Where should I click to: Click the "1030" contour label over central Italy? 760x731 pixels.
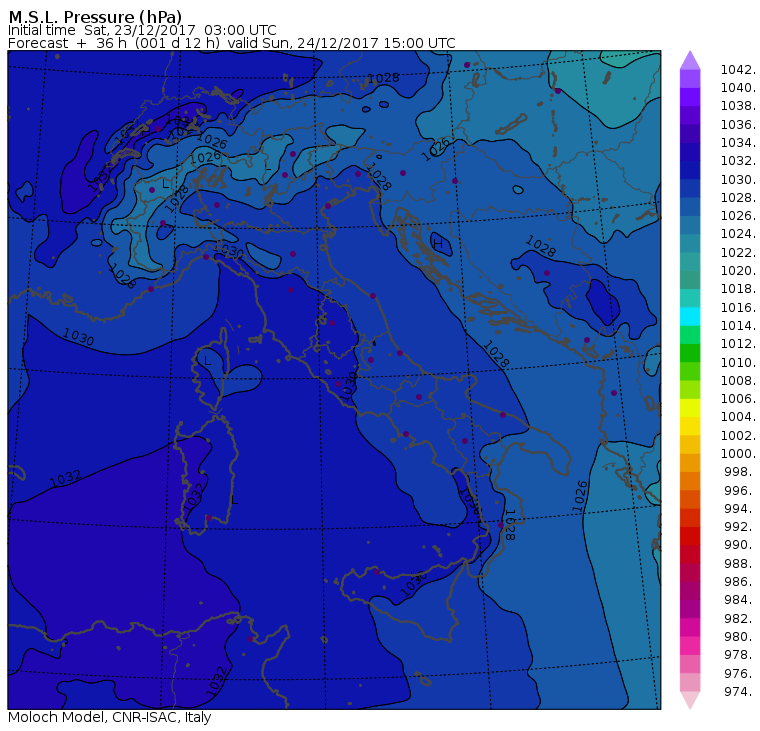point(348,386)
